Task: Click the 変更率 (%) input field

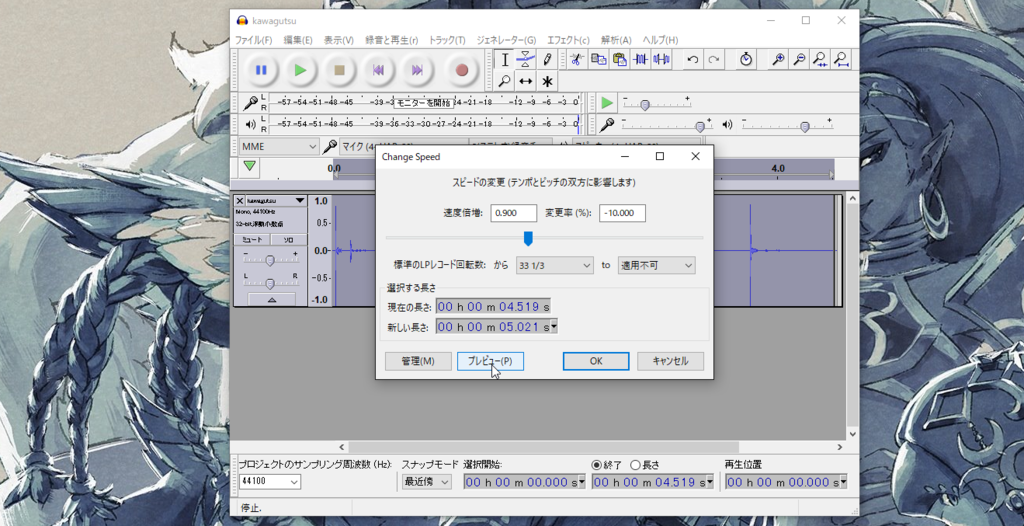Action: click(x=622, y=213)
